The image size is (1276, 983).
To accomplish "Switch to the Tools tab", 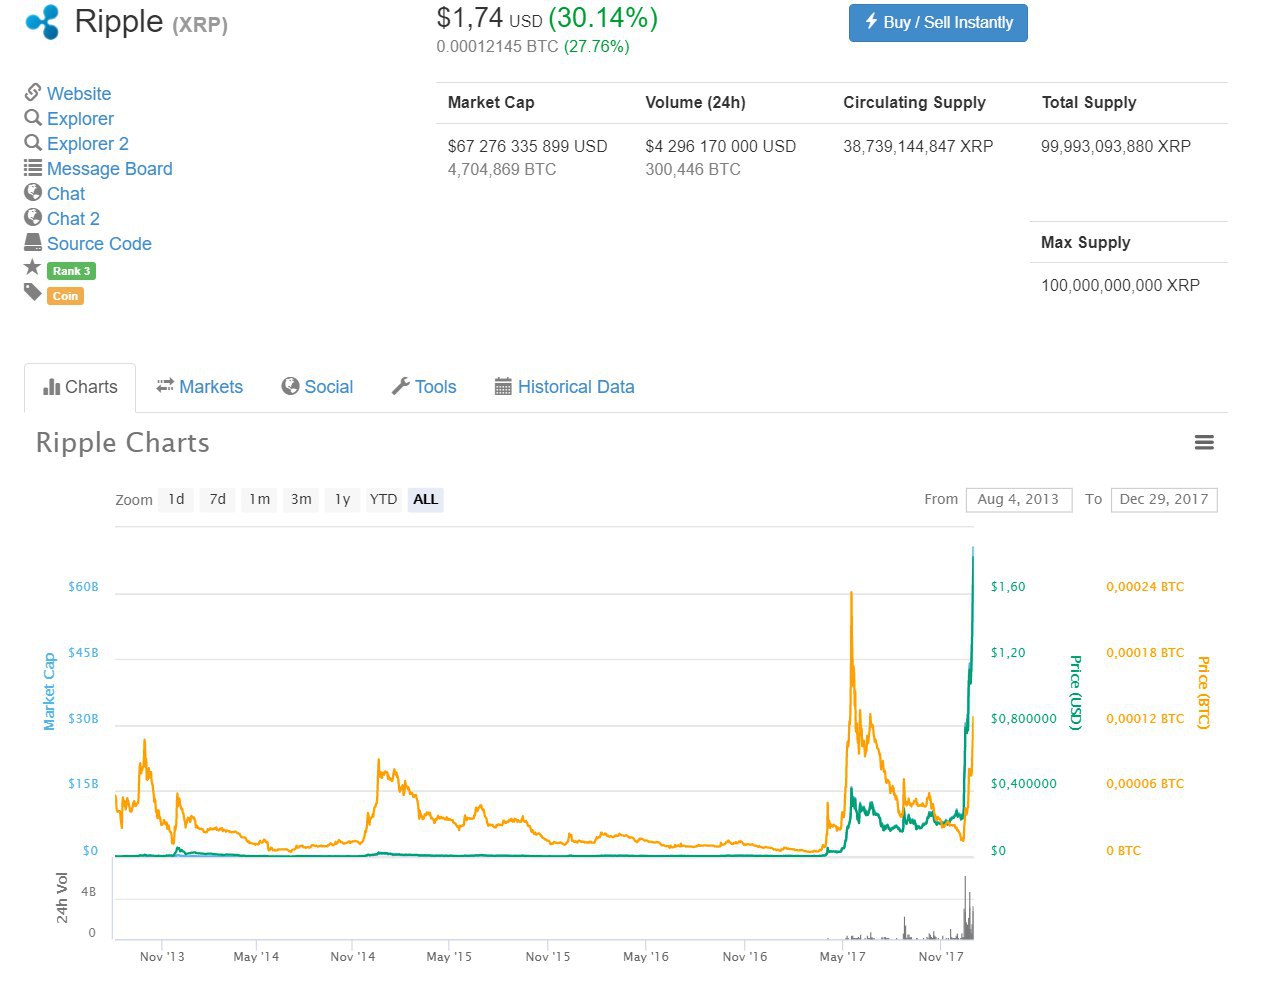I will tap(424, 387).
